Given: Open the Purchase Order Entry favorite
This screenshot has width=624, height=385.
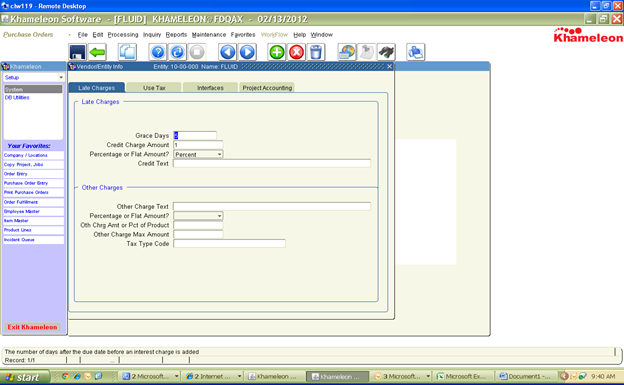Looking at the screenshot, I should (33, 183).
